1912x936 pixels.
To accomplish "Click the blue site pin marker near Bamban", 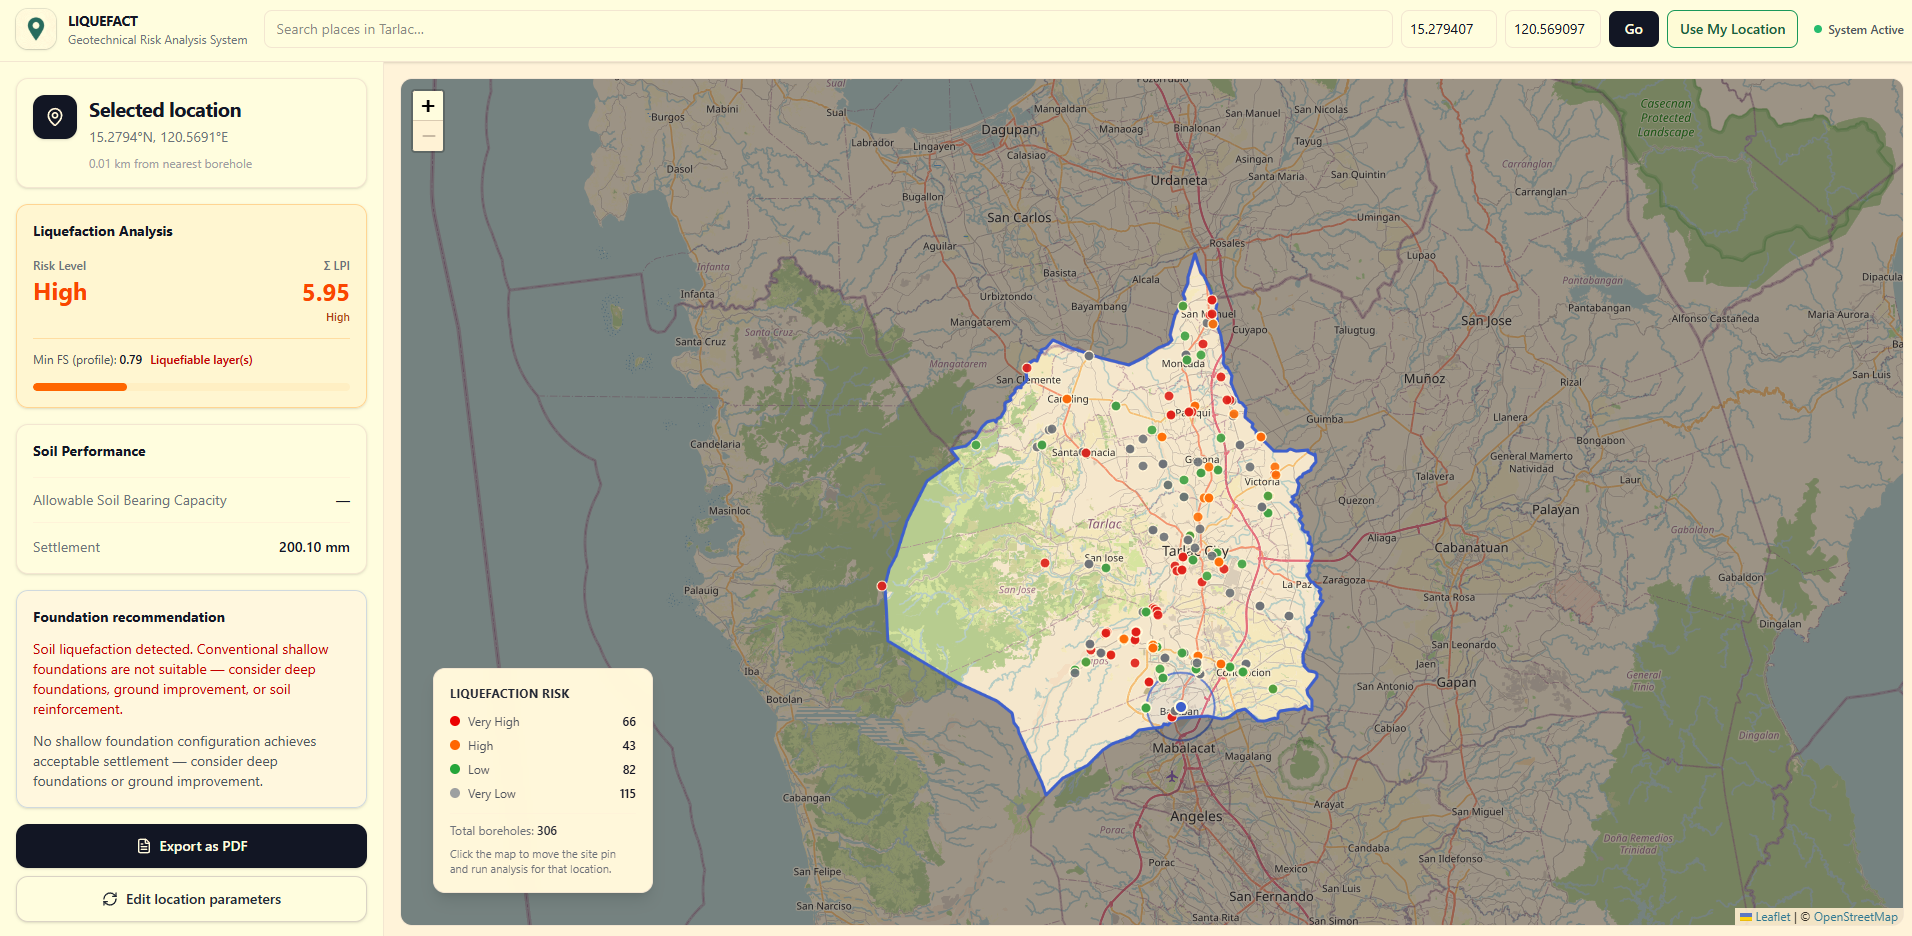I will pyautogui.click(x=1181, y=706).
